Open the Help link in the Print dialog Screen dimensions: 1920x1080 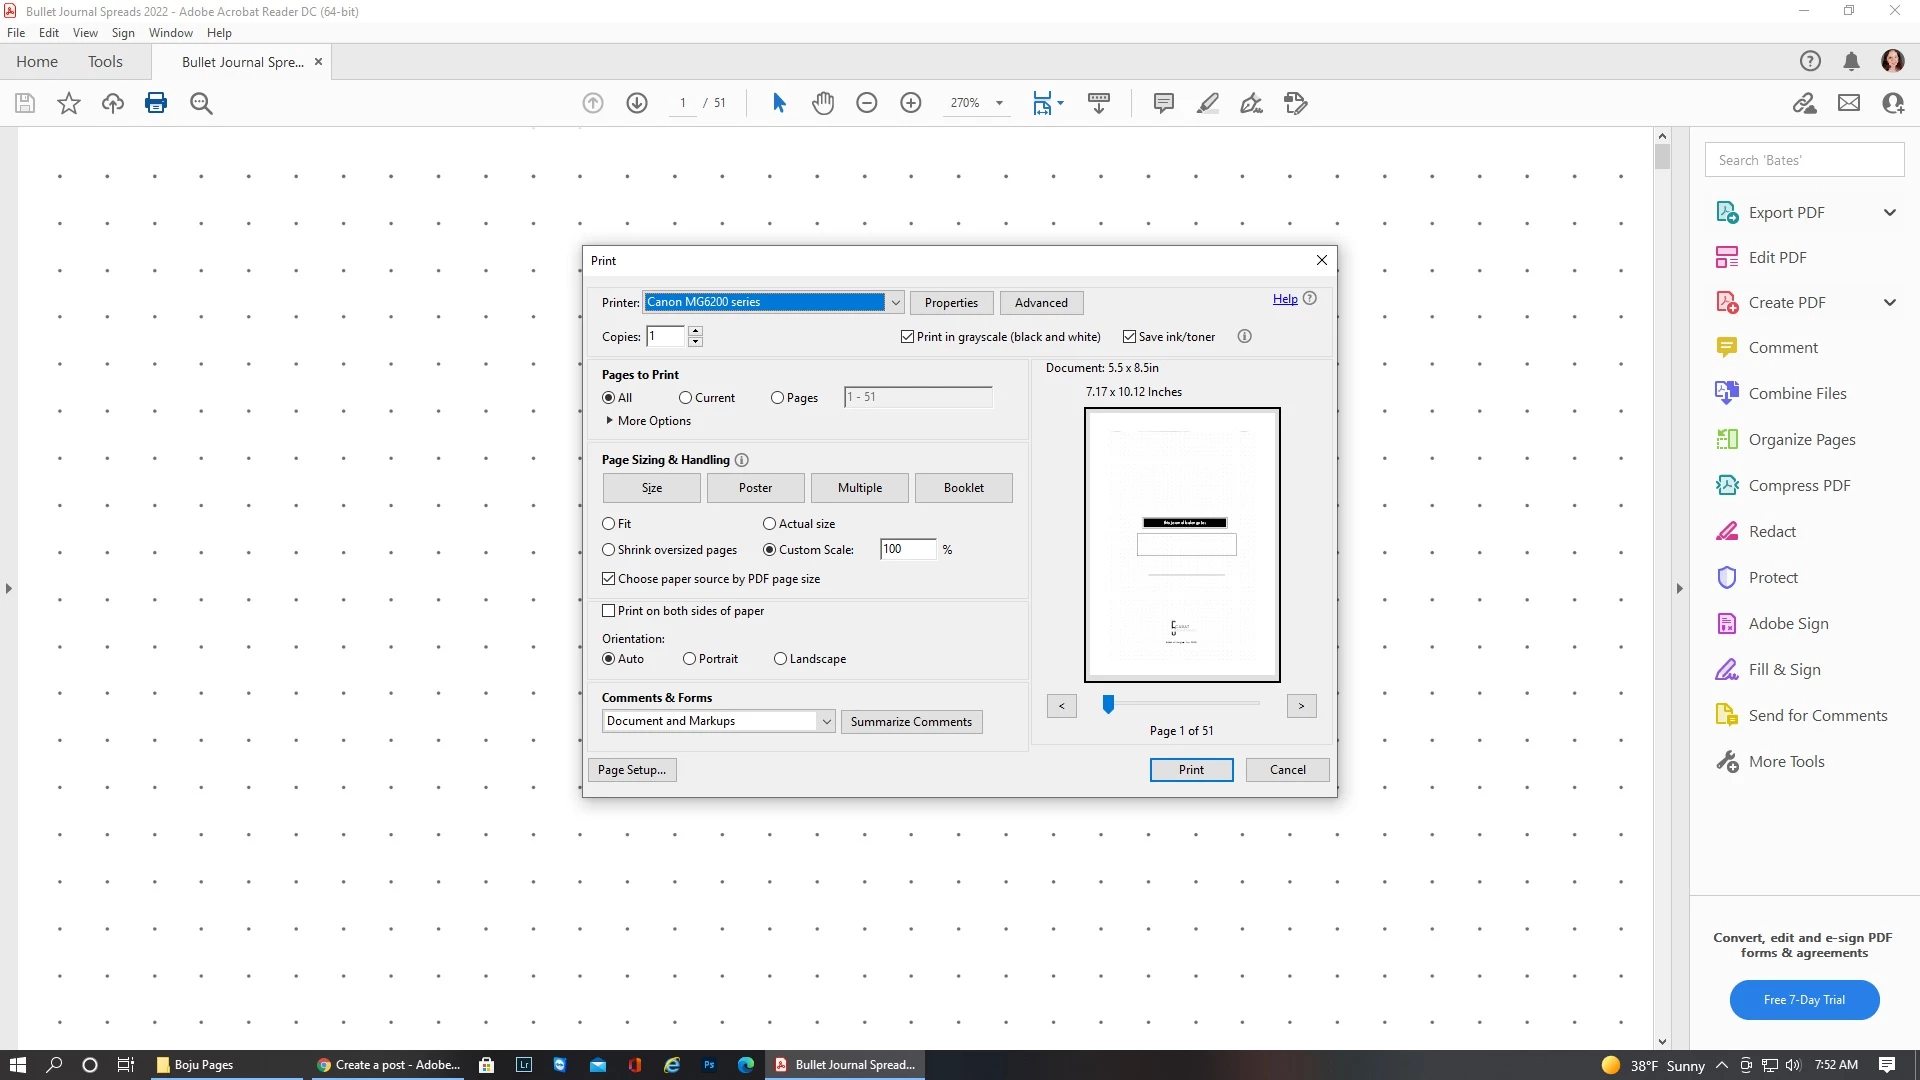1285,299
